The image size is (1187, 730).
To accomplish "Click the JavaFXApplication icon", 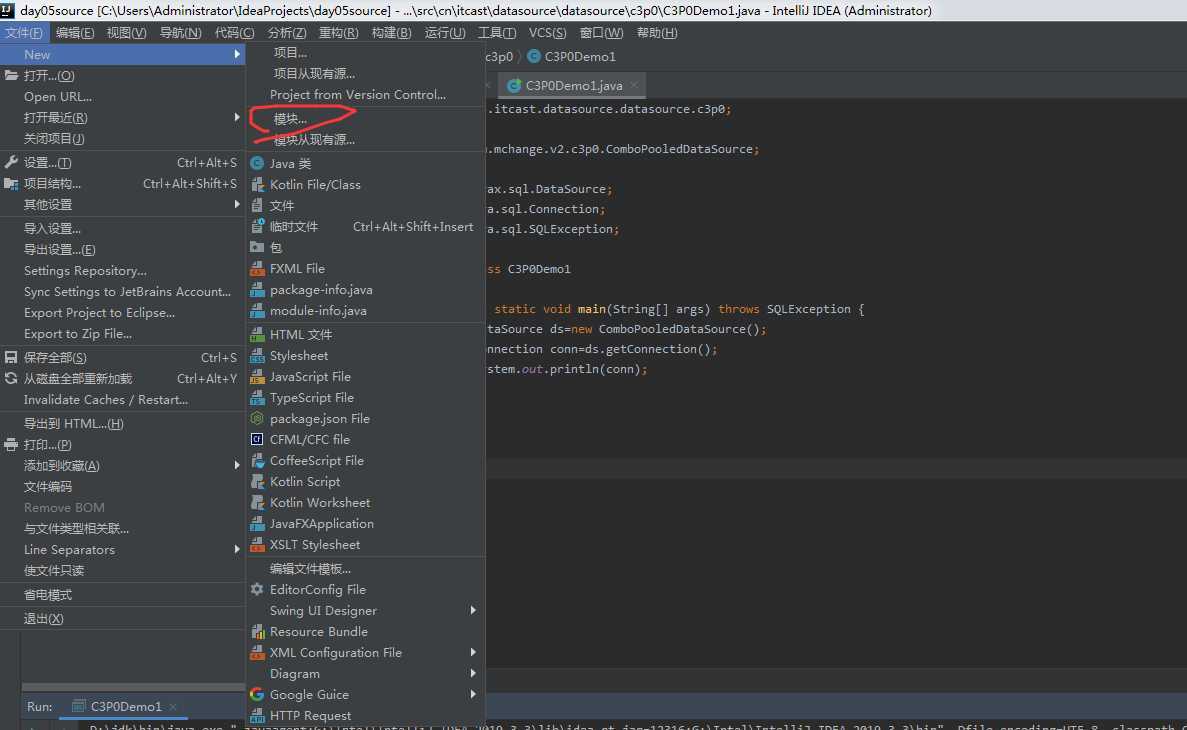I will [257, 524].
